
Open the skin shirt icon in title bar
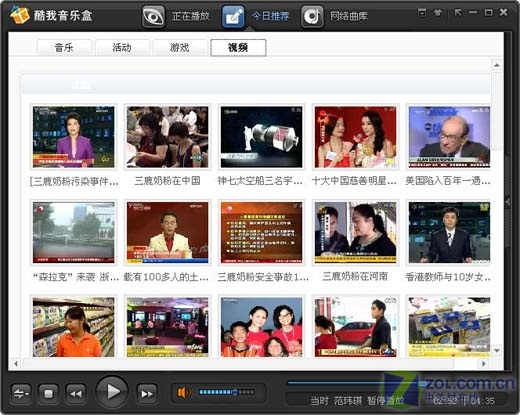point(438,13)
